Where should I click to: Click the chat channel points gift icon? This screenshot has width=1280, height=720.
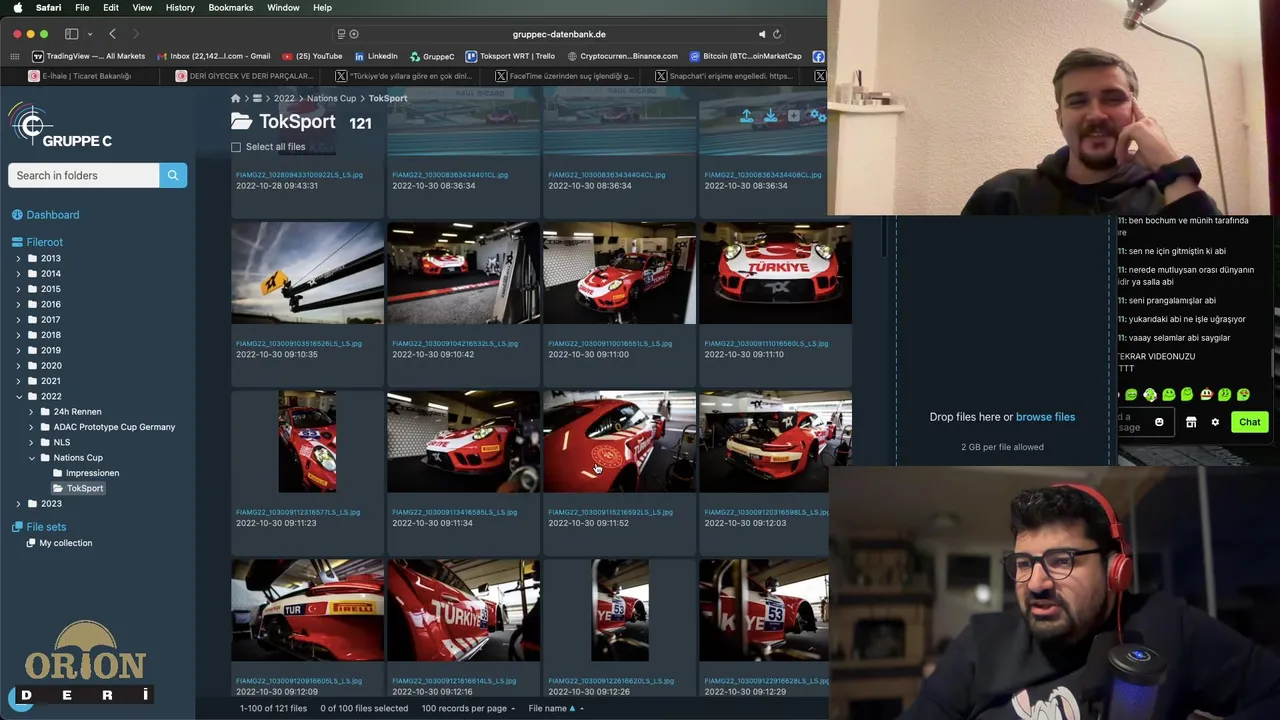pyautogui.click(x=1191, y=422)
